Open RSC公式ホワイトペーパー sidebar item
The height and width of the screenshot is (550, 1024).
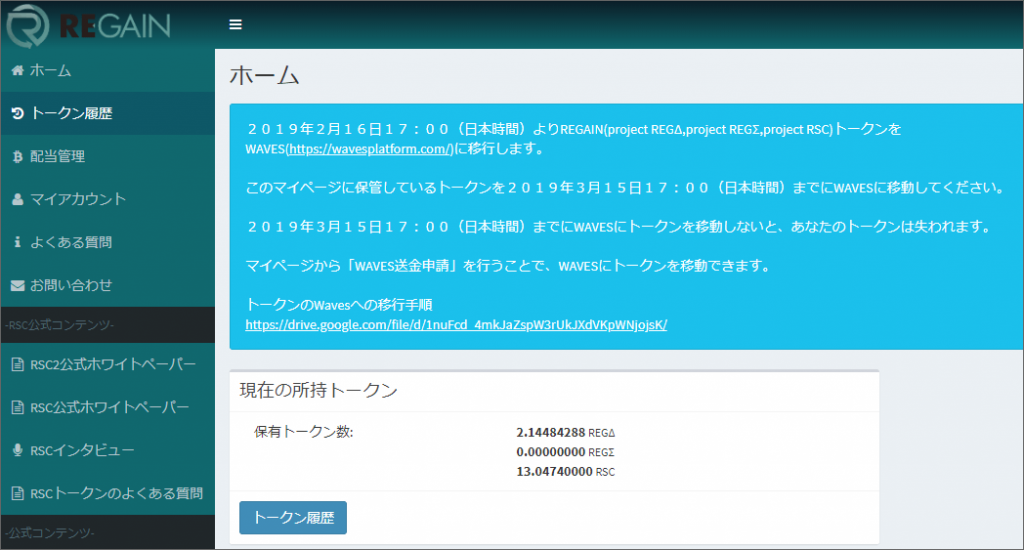click(x=108, y=408)
